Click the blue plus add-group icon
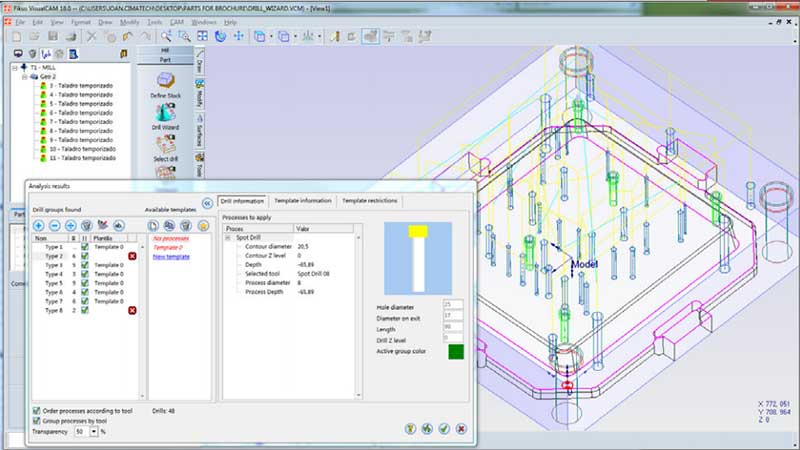 [39, 225]
